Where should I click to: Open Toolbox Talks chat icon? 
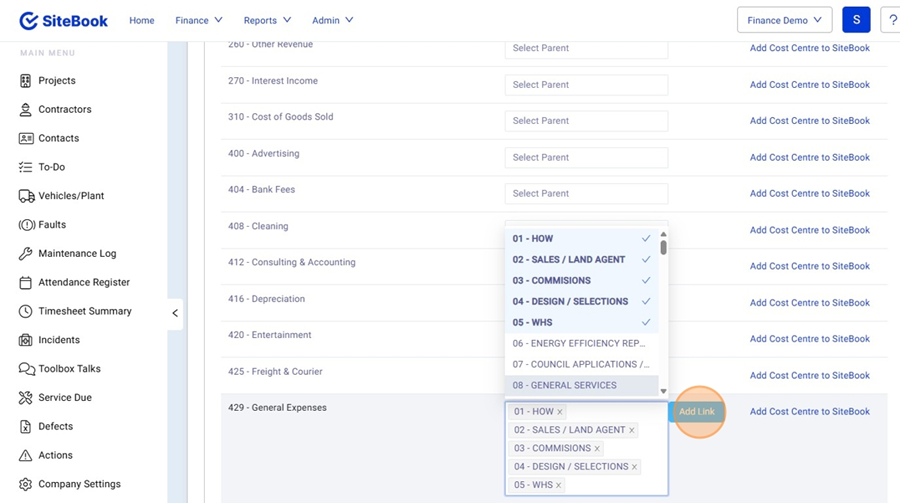click(26, 369)
